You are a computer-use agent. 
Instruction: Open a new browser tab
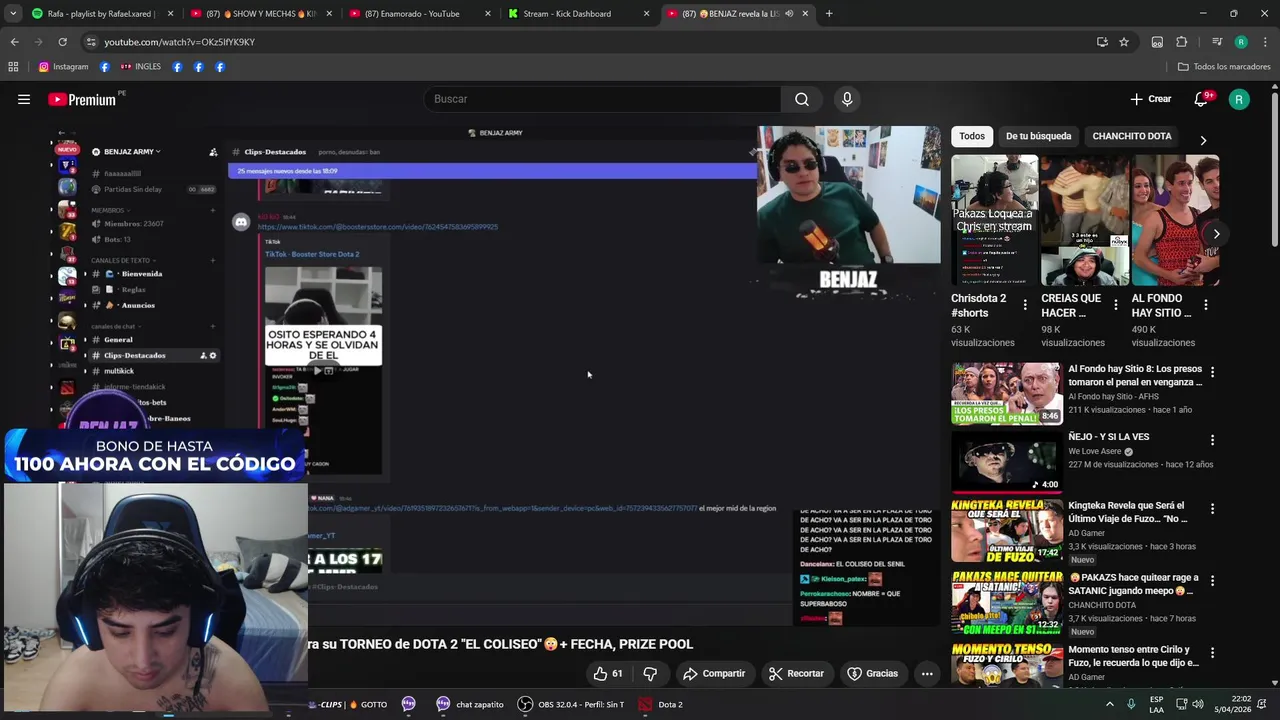coord(829,14)
